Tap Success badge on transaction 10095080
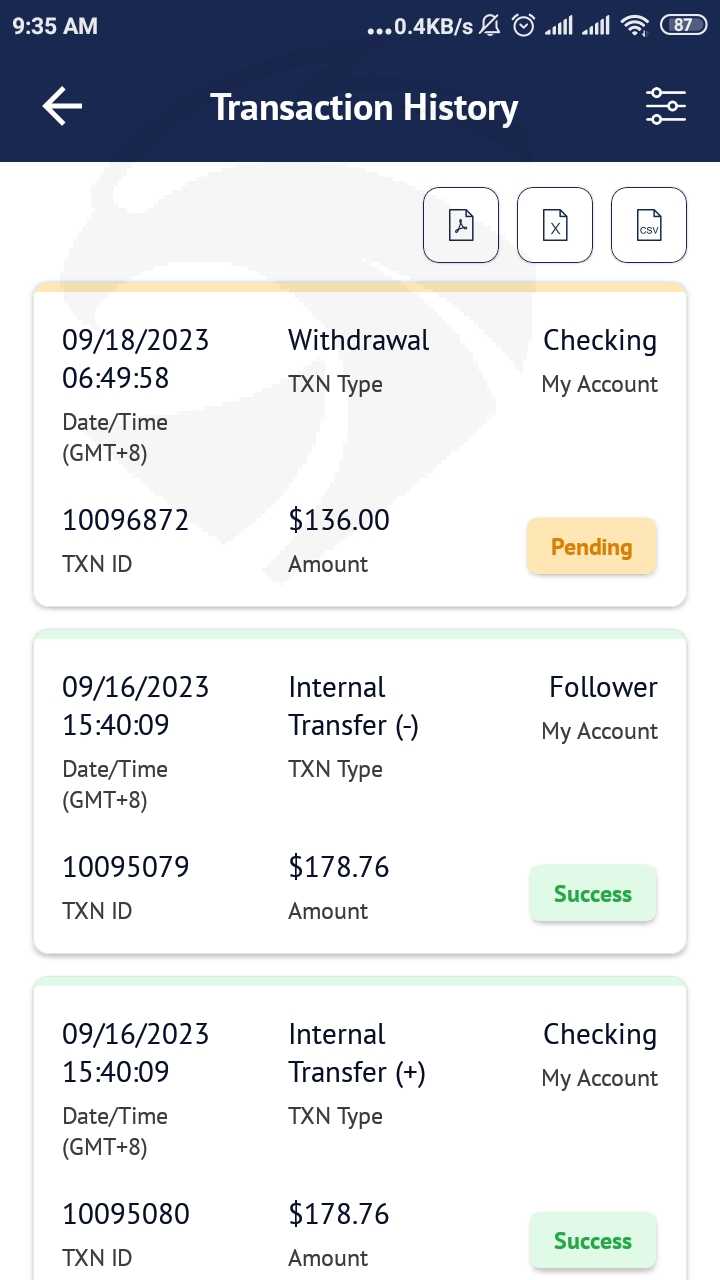This screenshot has height=1280, width=720. pos(592,1241)
